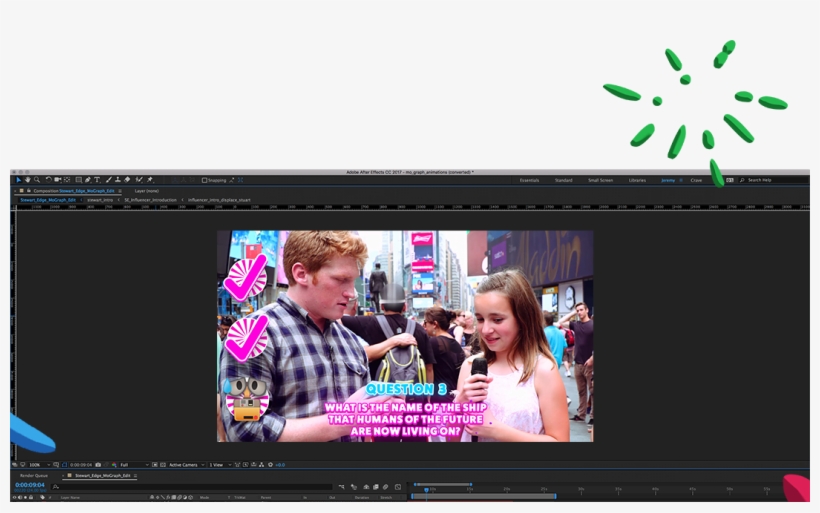Toggle the Frame Blending timeline switch
Viewport: 820px width, 513px height.
(375, 487)
